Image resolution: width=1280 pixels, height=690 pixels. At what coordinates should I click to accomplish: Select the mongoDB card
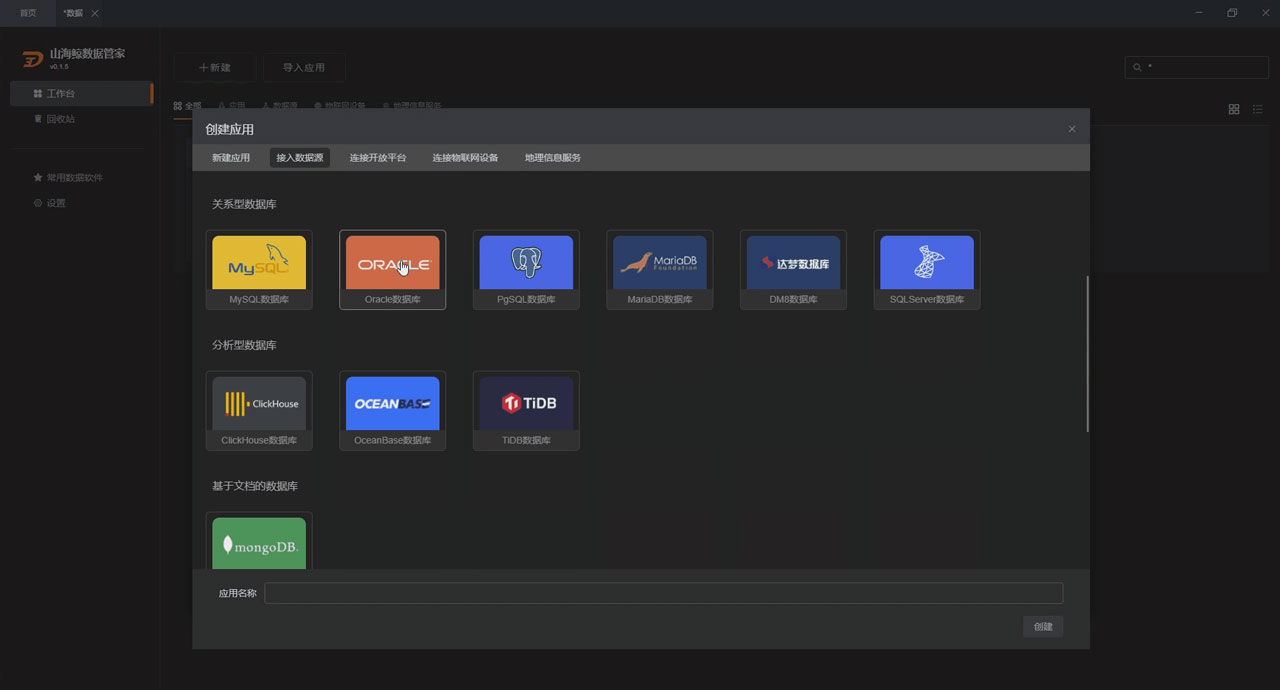click(259, 541)
